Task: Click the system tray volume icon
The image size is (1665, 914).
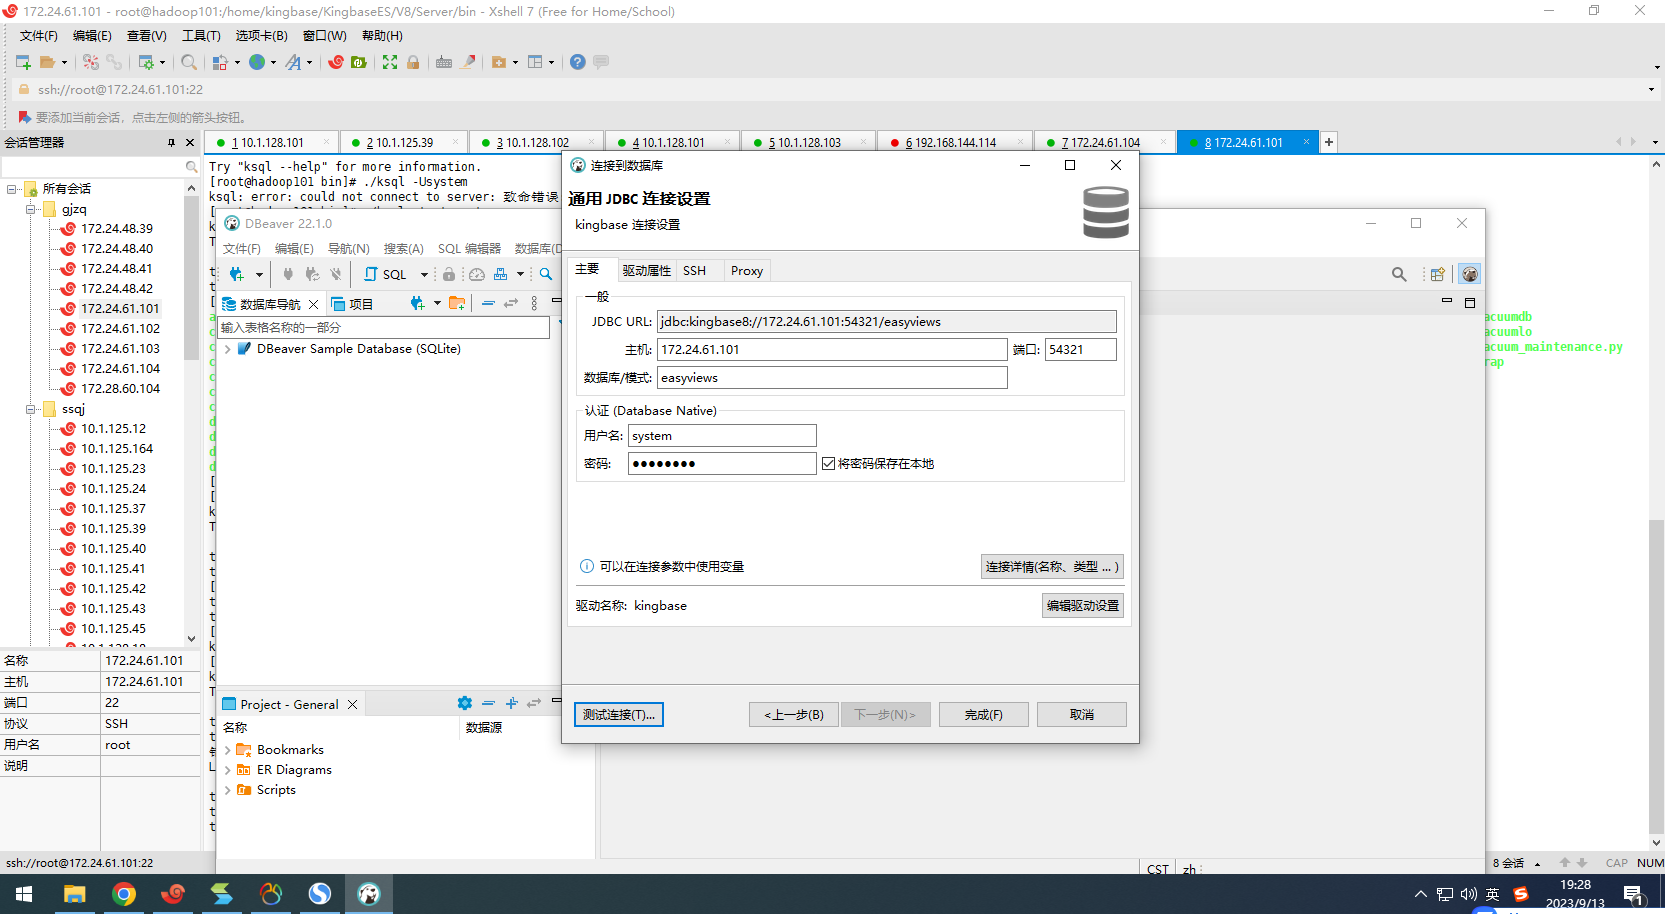Action: (1468, 894)
